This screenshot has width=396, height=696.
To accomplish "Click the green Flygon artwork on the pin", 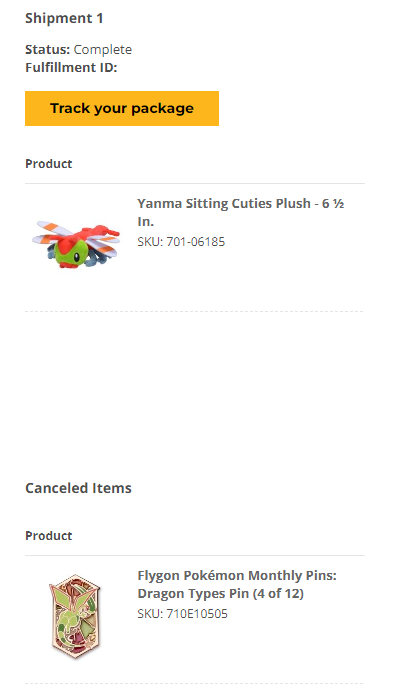I will [76, 616].
